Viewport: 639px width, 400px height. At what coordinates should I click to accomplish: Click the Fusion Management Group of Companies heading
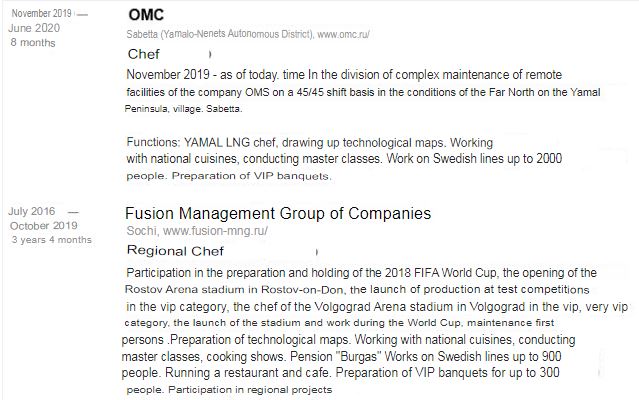point(278,213)
